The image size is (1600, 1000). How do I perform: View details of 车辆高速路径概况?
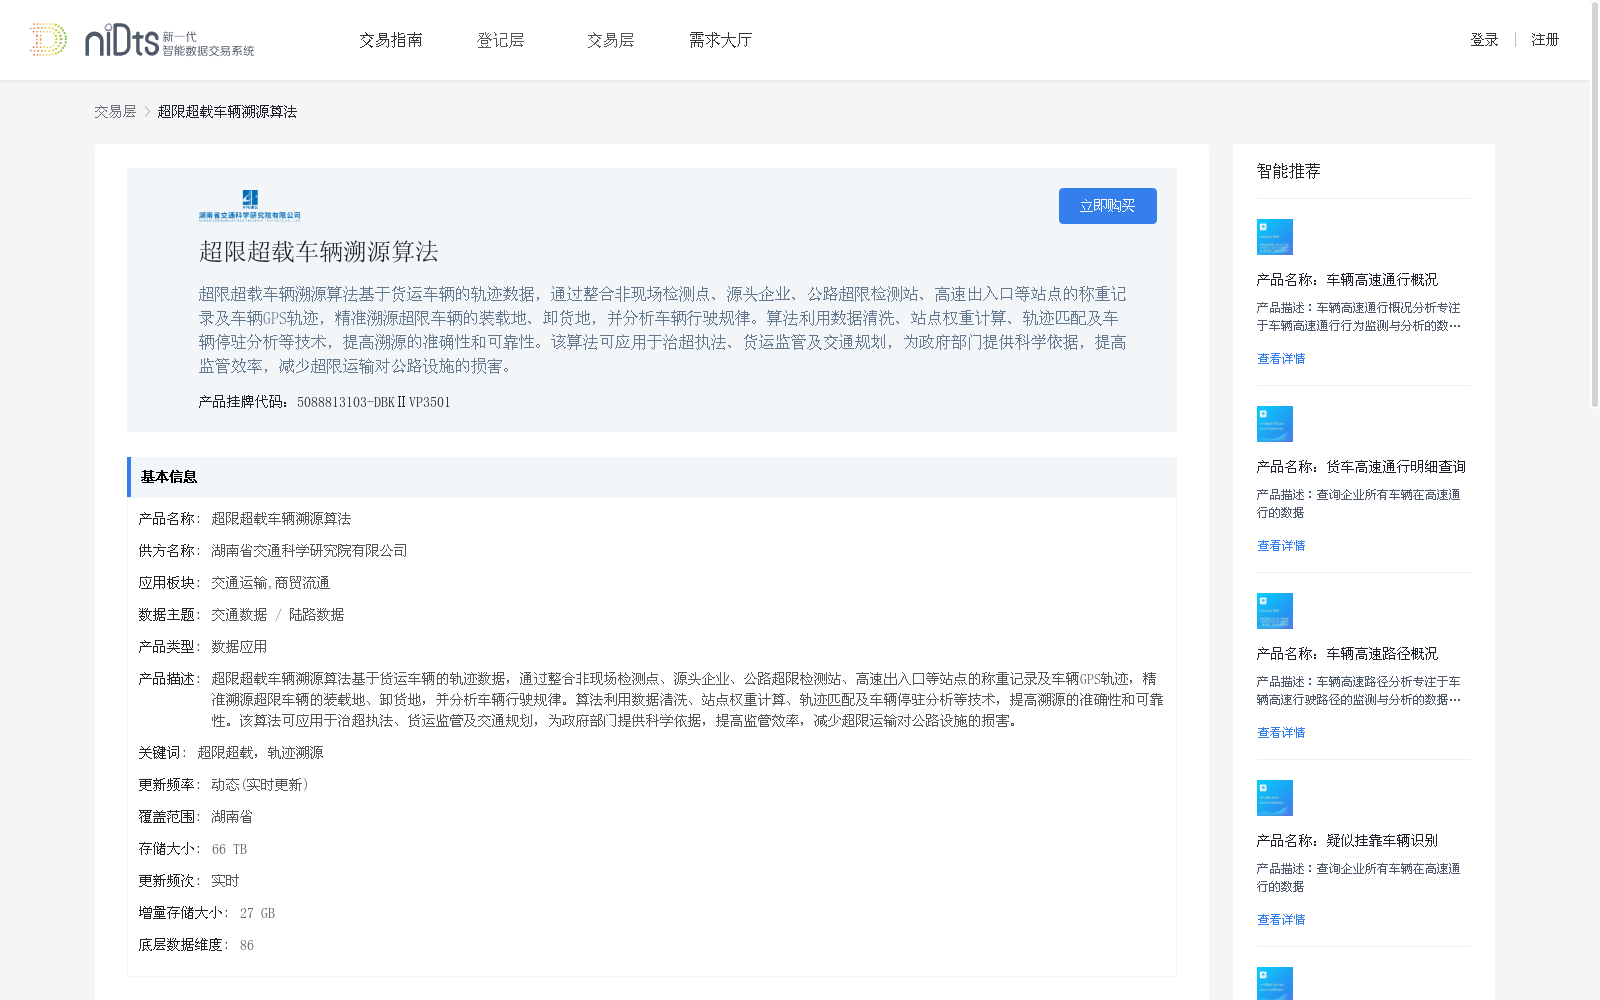pyautogui.click(x=1281, y=733)
